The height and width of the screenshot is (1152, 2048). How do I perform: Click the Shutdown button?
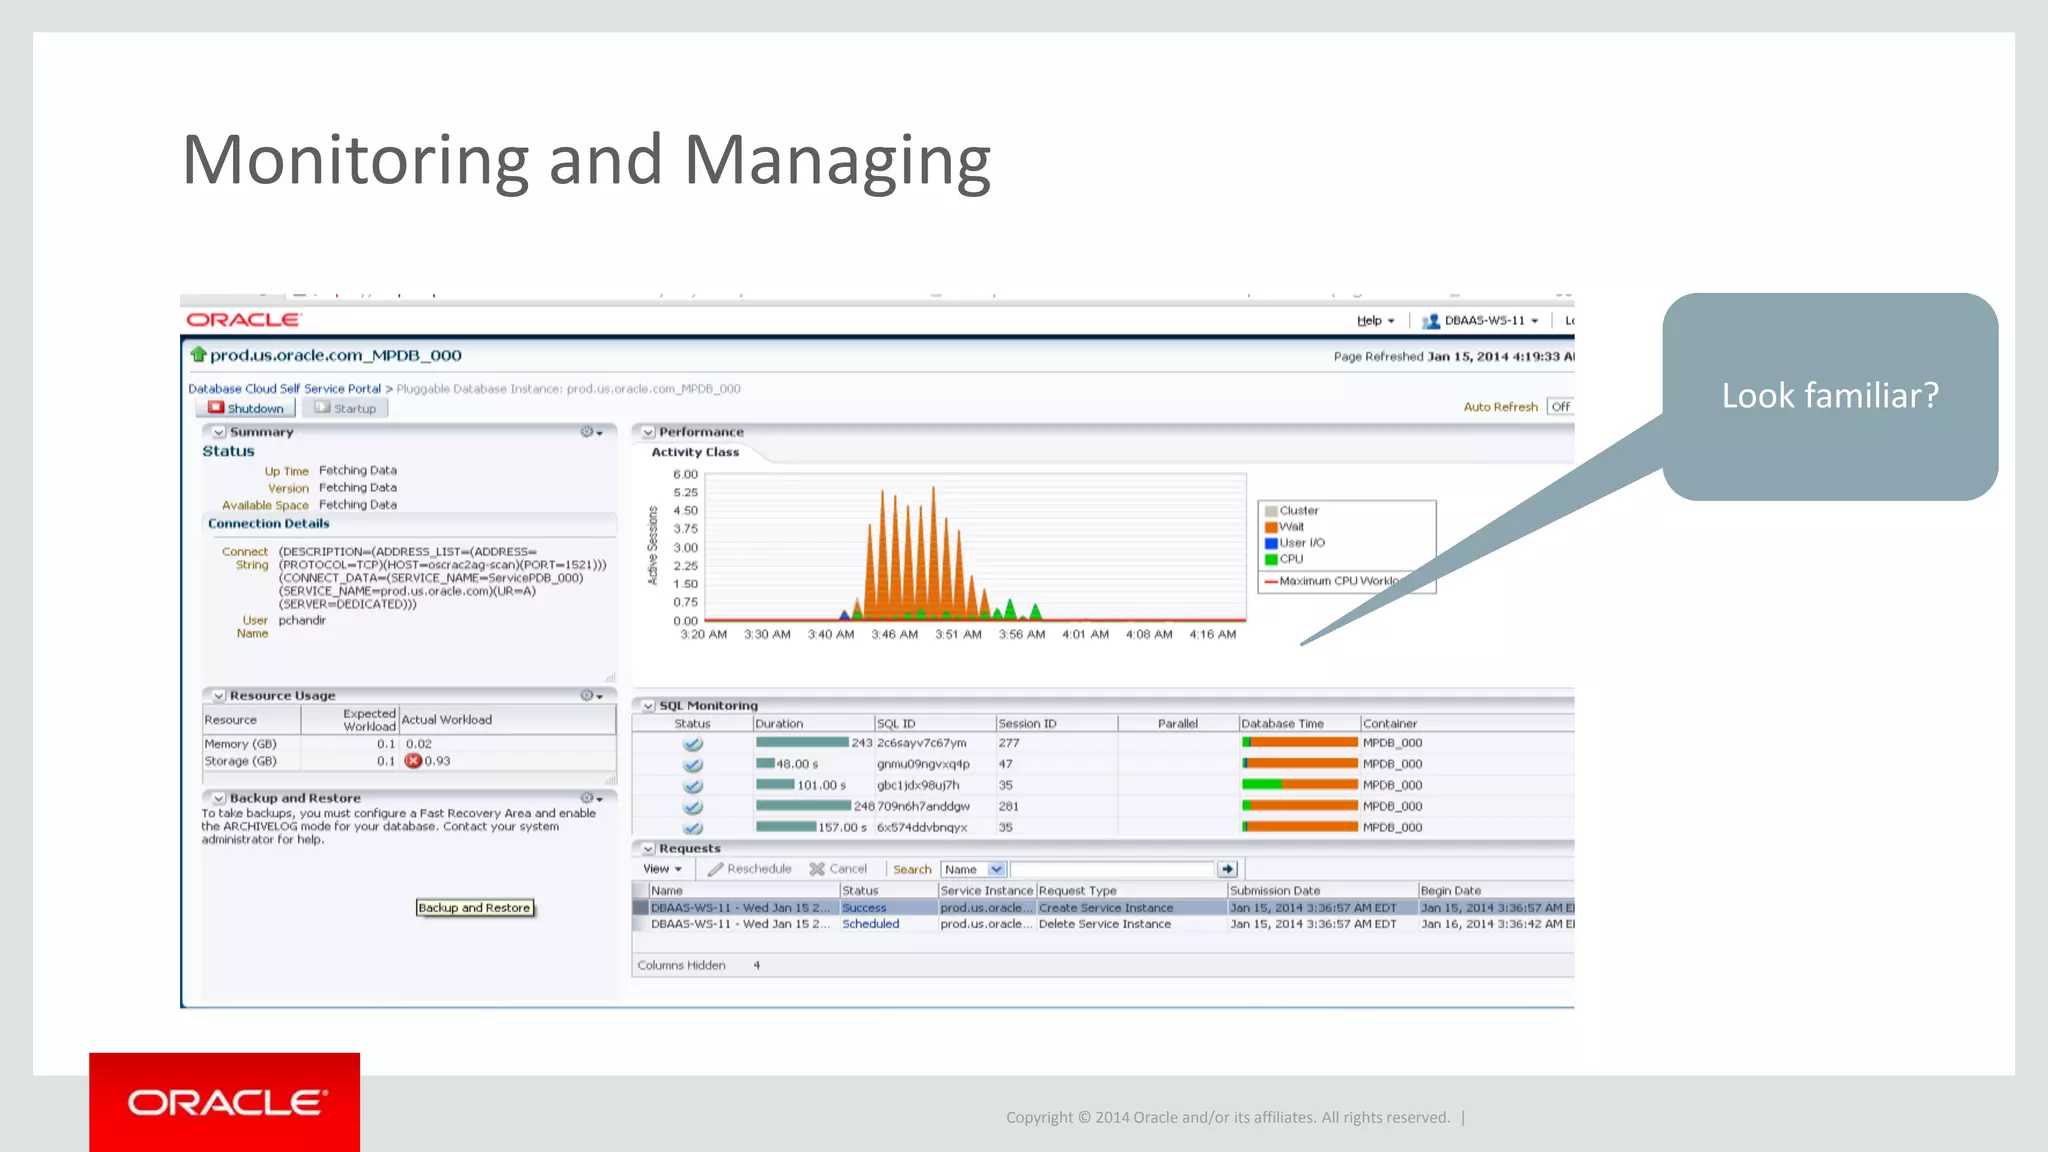245,408
